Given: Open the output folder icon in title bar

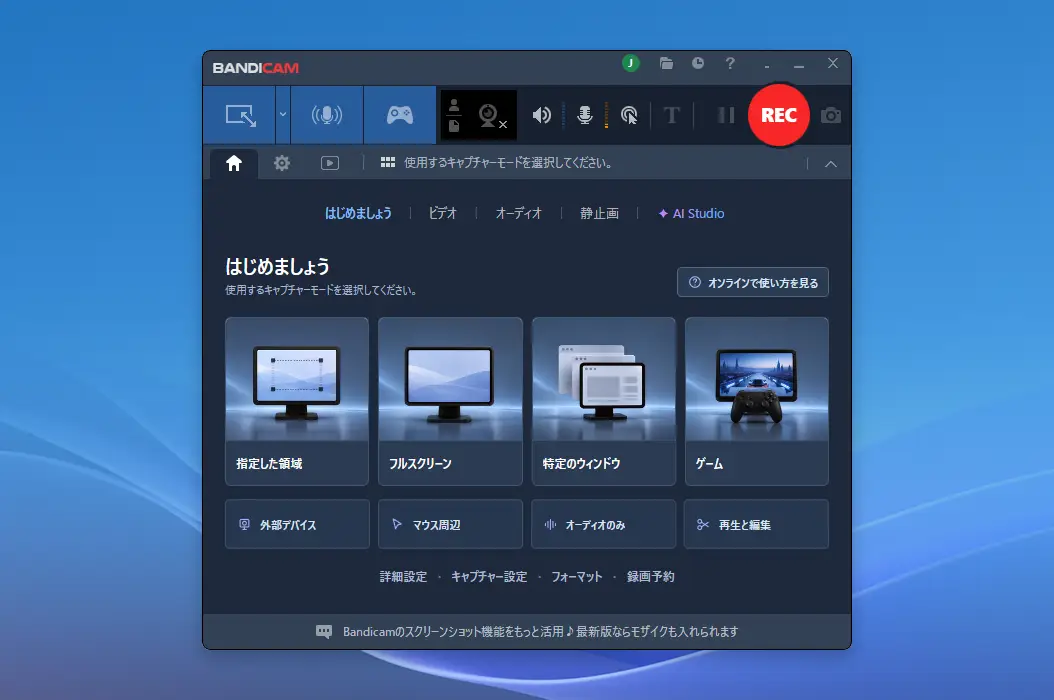Looking at the screenshot, I should (x=666, y=63).
